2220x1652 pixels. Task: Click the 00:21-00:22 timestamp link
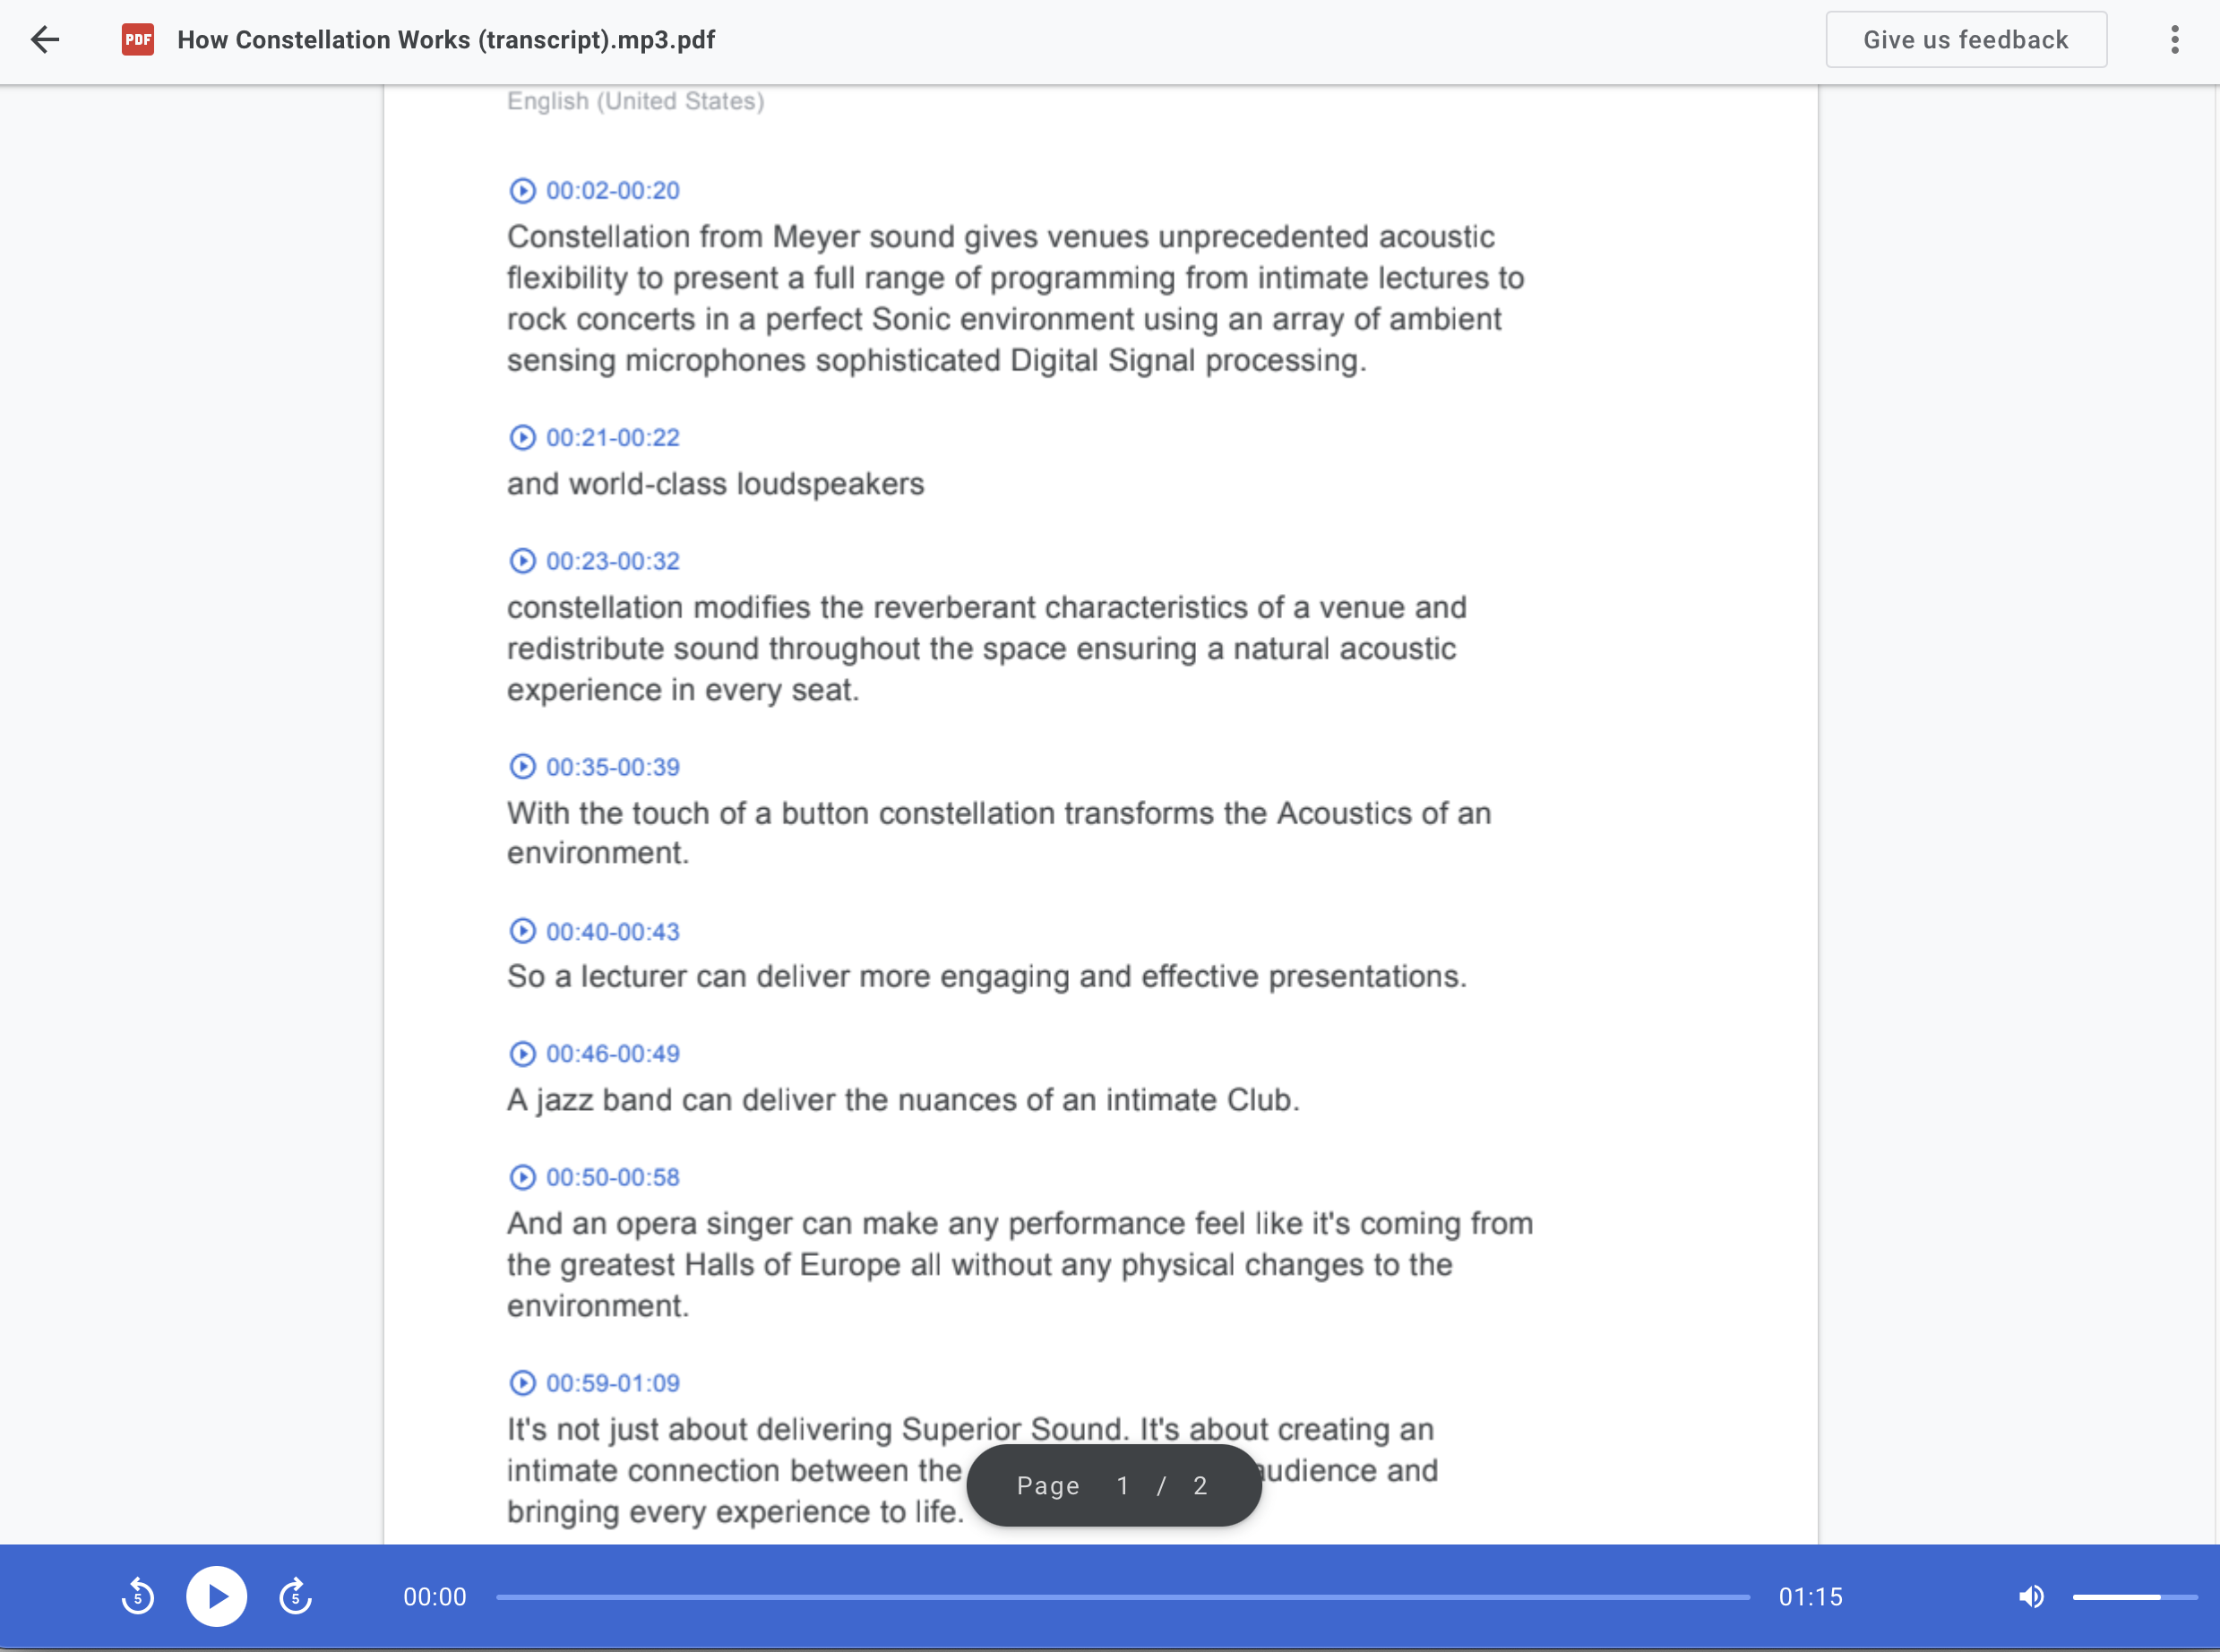tap(612, 438)
